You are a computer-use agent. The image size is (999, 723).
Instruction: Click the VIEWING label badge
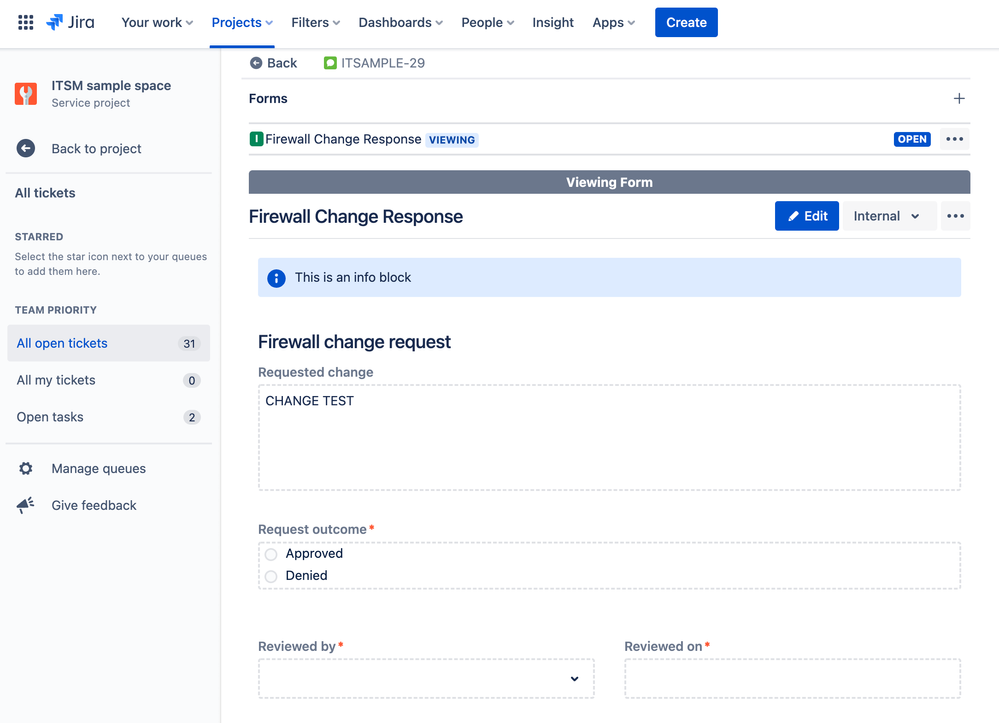[452, 140]
